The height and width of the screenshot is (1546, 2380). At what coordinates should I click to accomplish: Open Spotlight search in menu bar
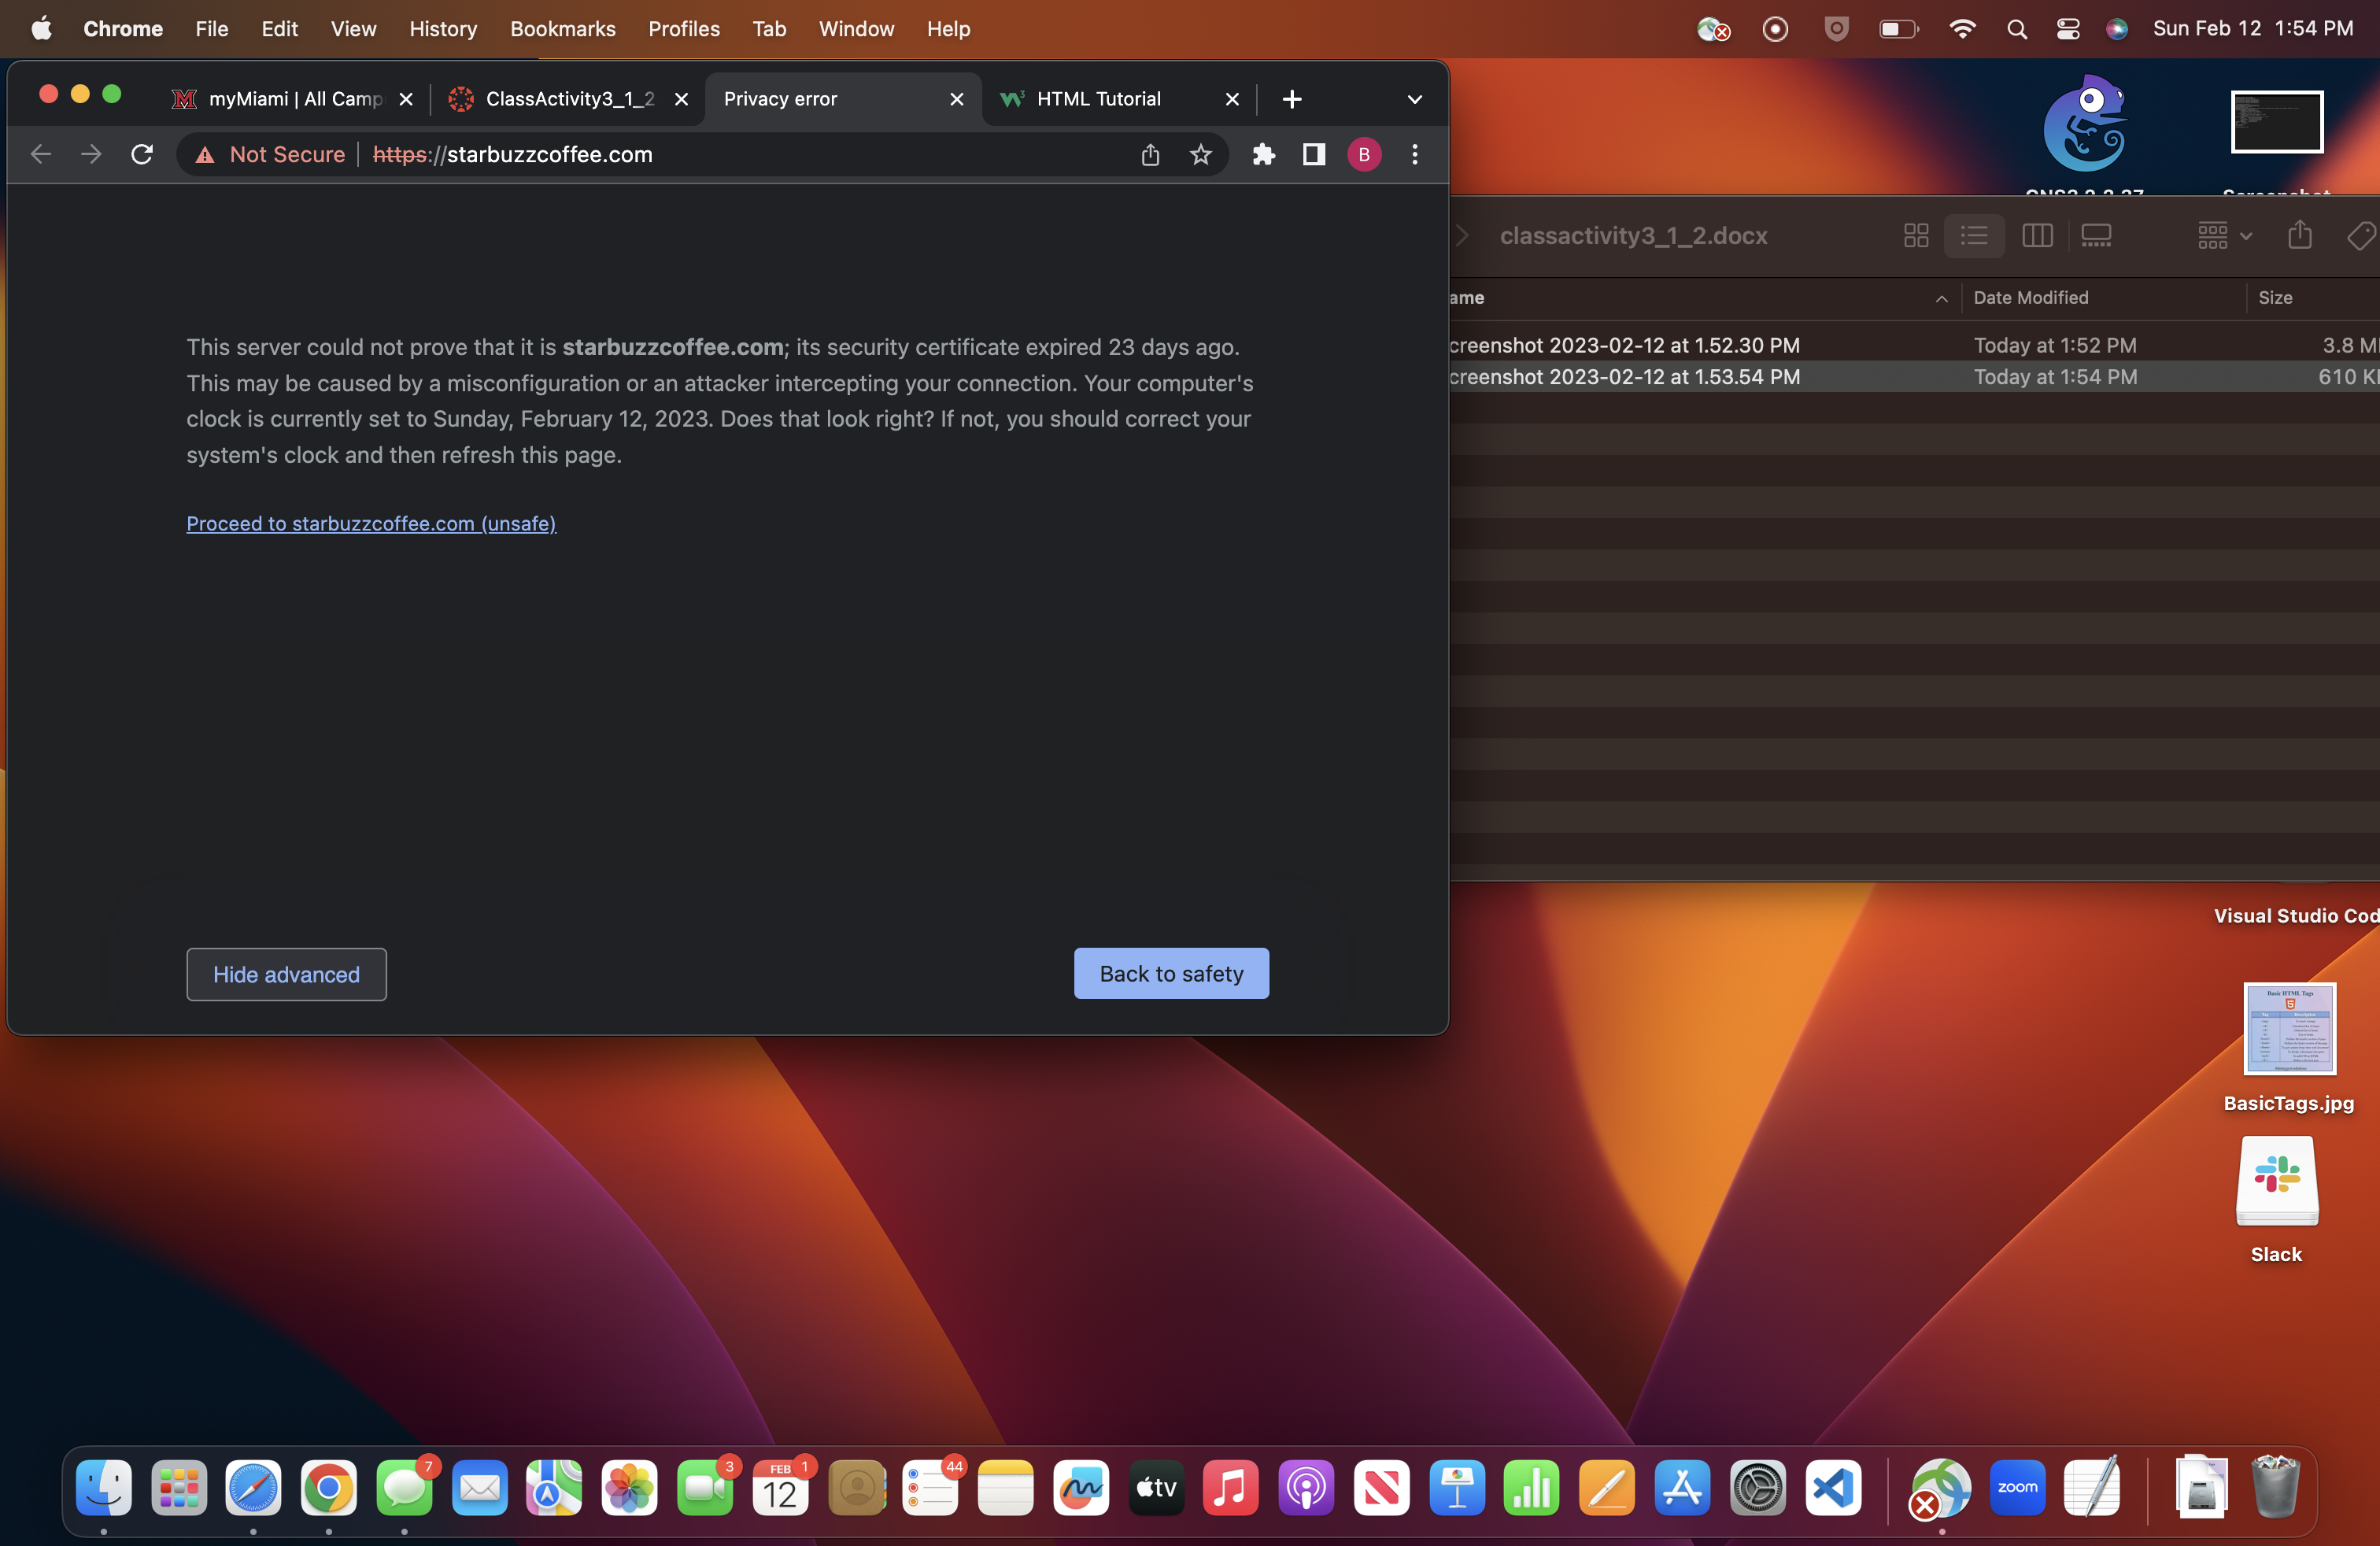coord(2016,29)
